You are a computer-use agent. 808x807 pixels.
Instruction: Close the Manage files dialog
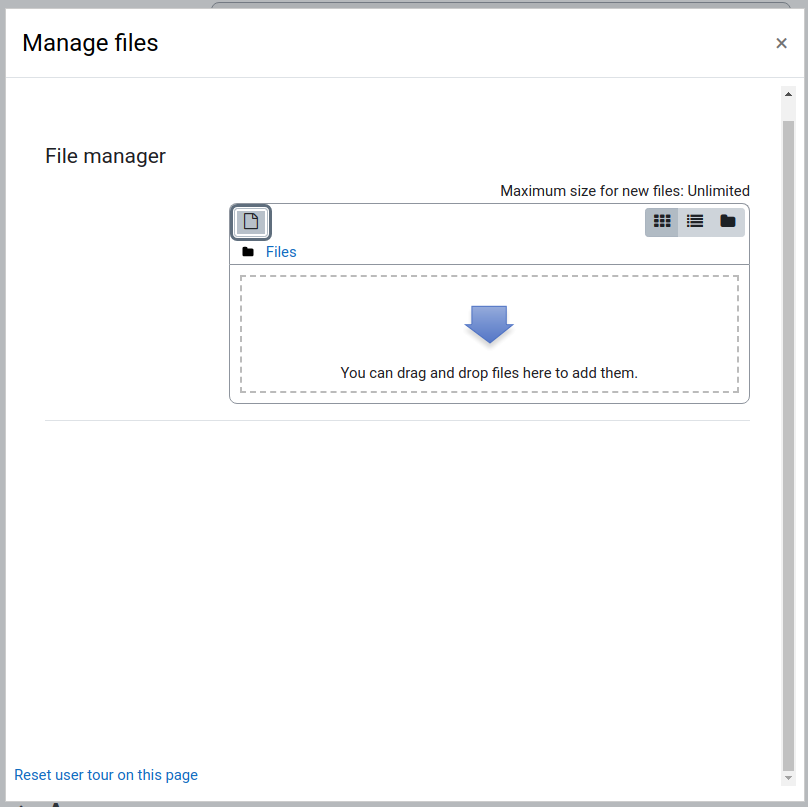point(781,43)
